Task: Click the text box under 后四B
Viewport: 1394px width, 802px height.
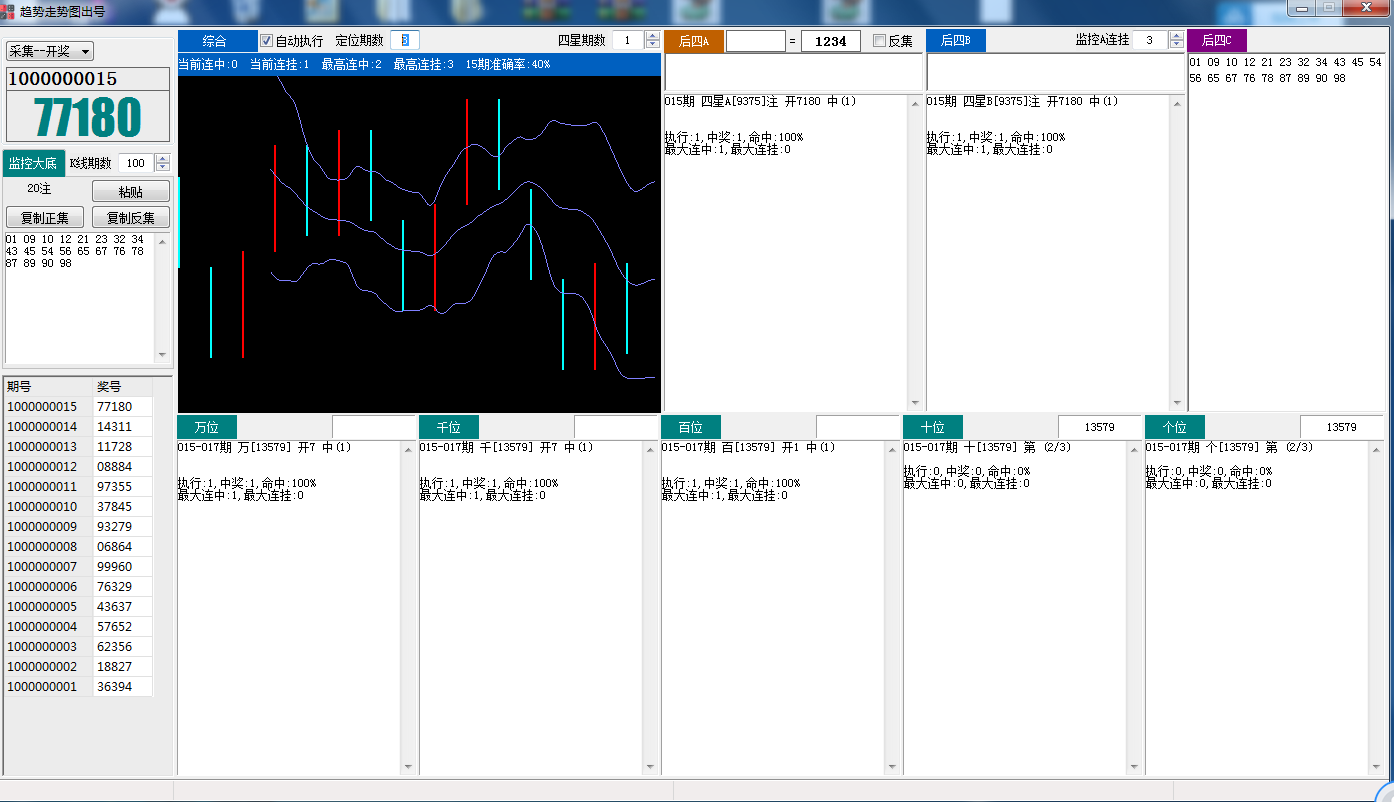Action: [1055, 72]
